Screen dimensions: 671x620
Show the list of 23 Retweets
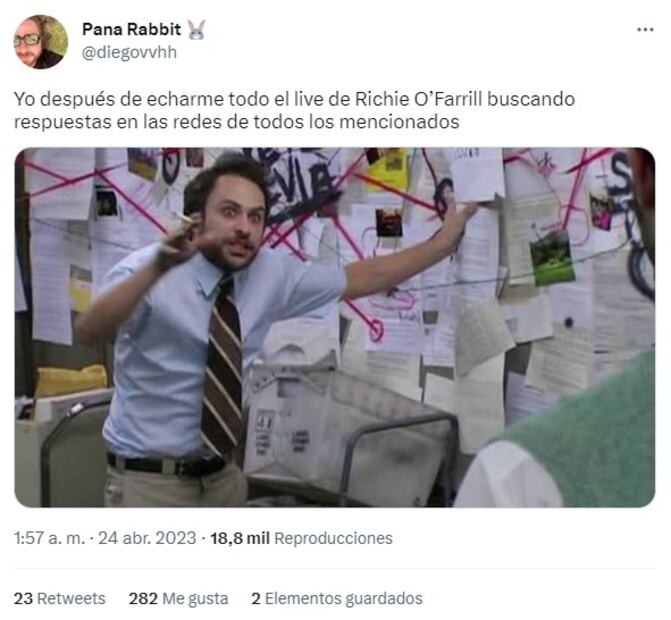click(x=59, y=598)
